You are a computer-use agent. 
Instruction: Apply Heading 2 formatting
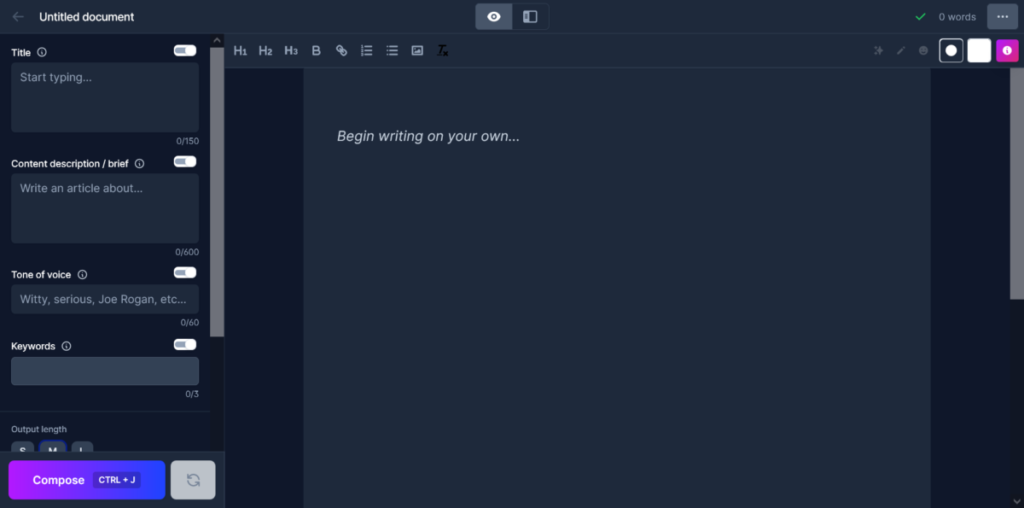(x=265, y=51)
